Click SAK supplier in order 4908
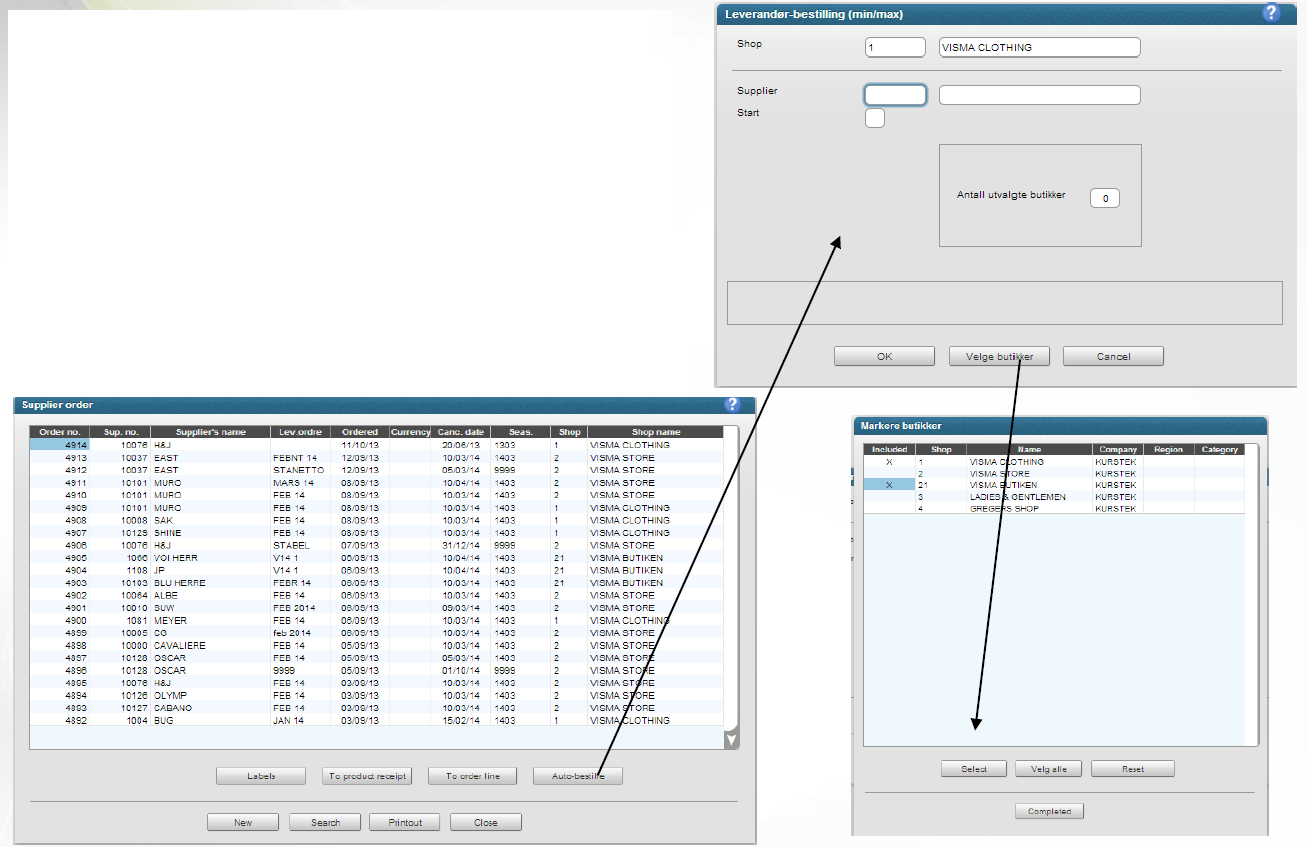Screen dimensions: 1307x847 point(162,520)
